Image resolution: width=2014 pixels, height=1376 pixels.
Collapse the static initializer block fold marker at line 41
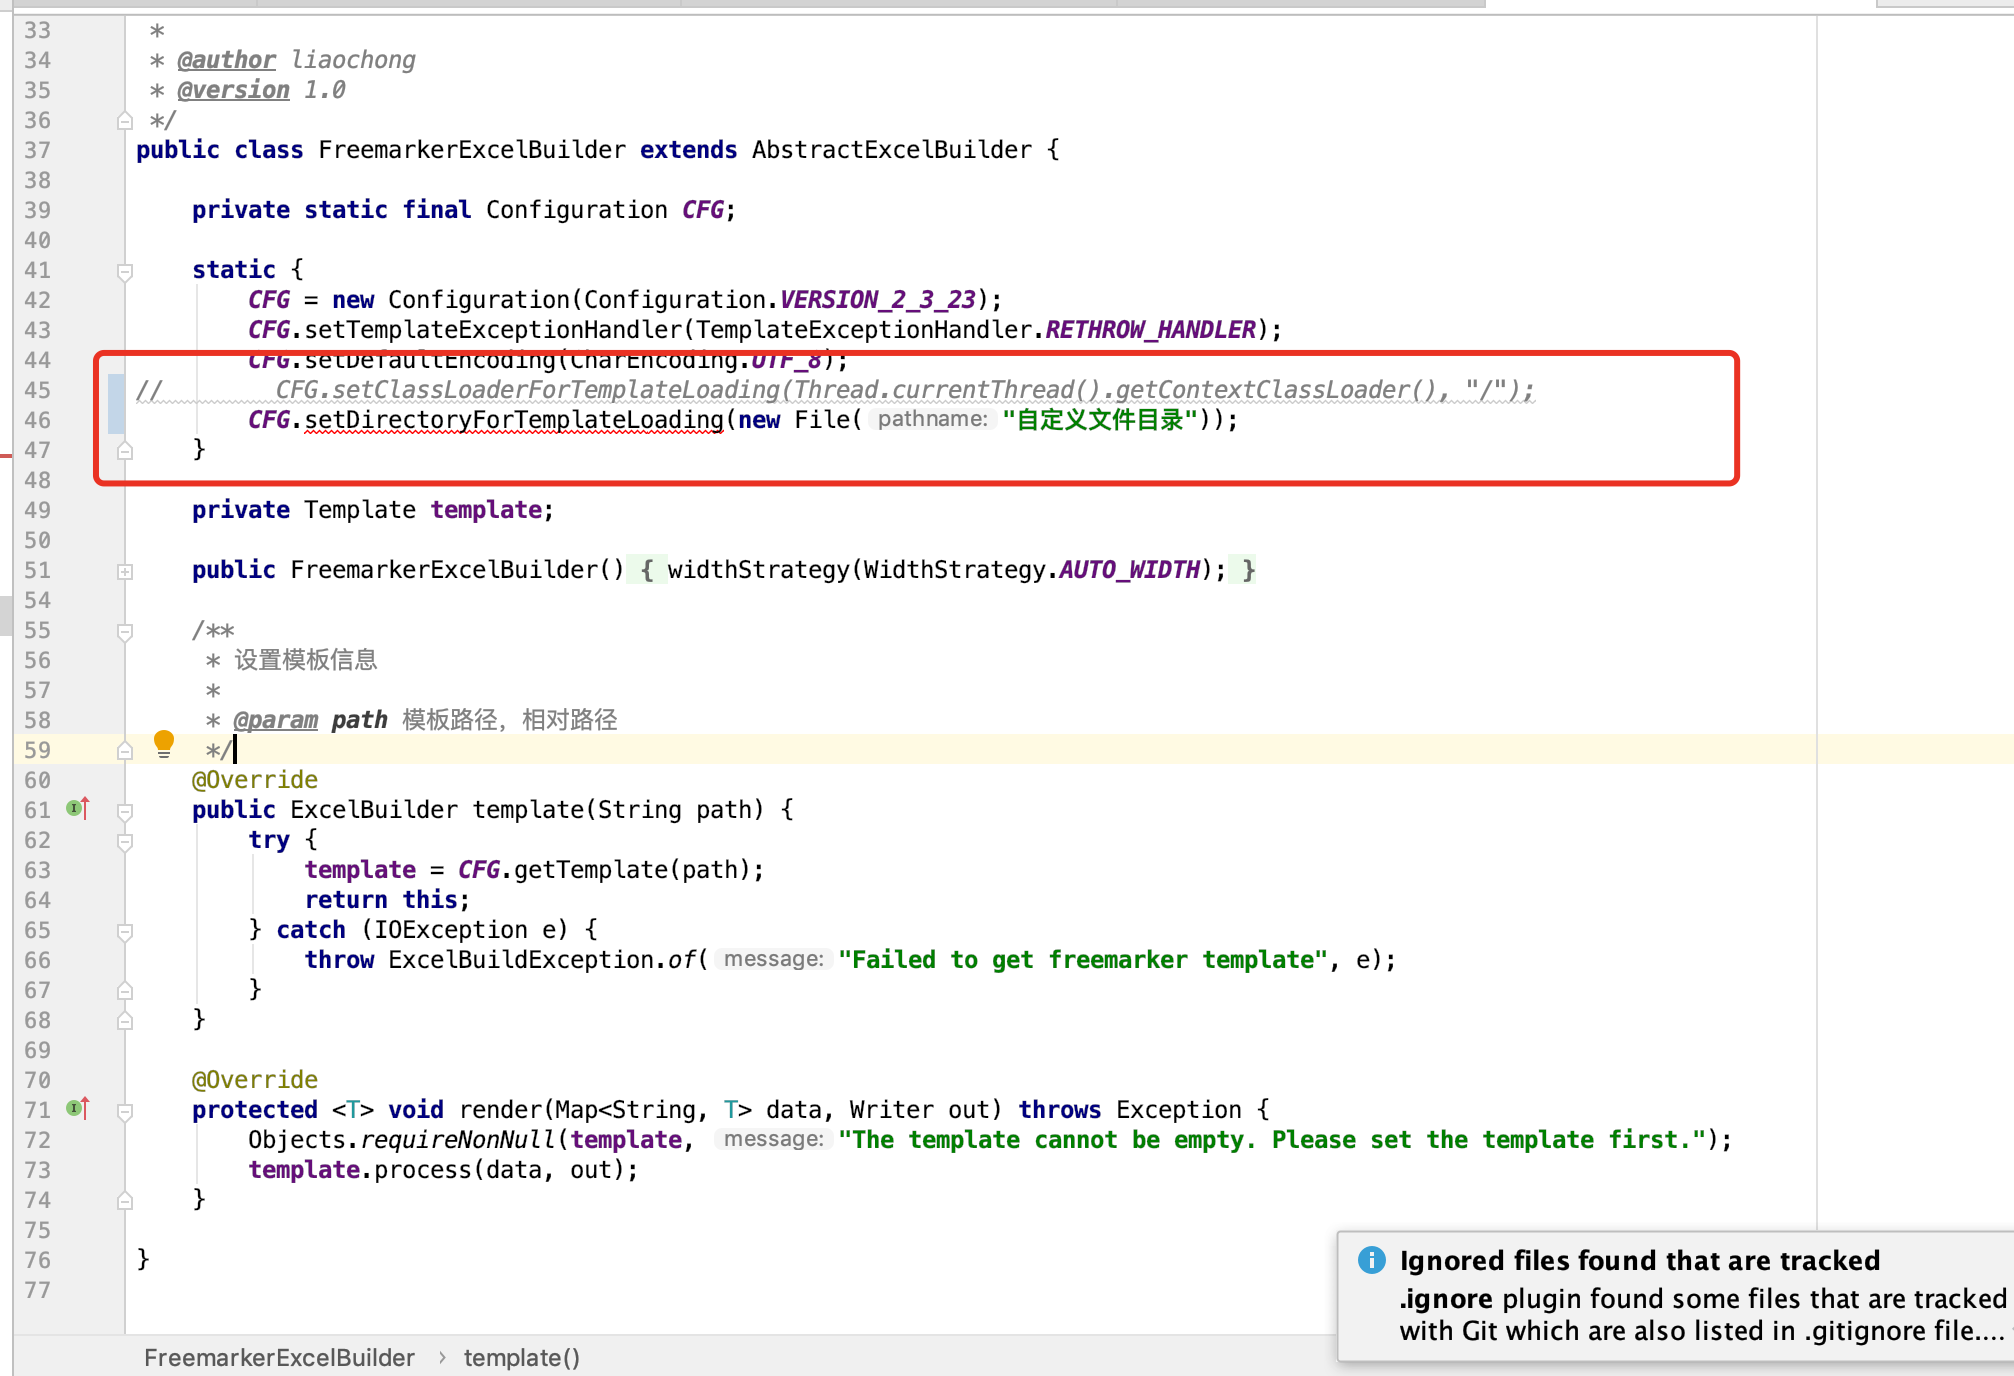[125, 270]
